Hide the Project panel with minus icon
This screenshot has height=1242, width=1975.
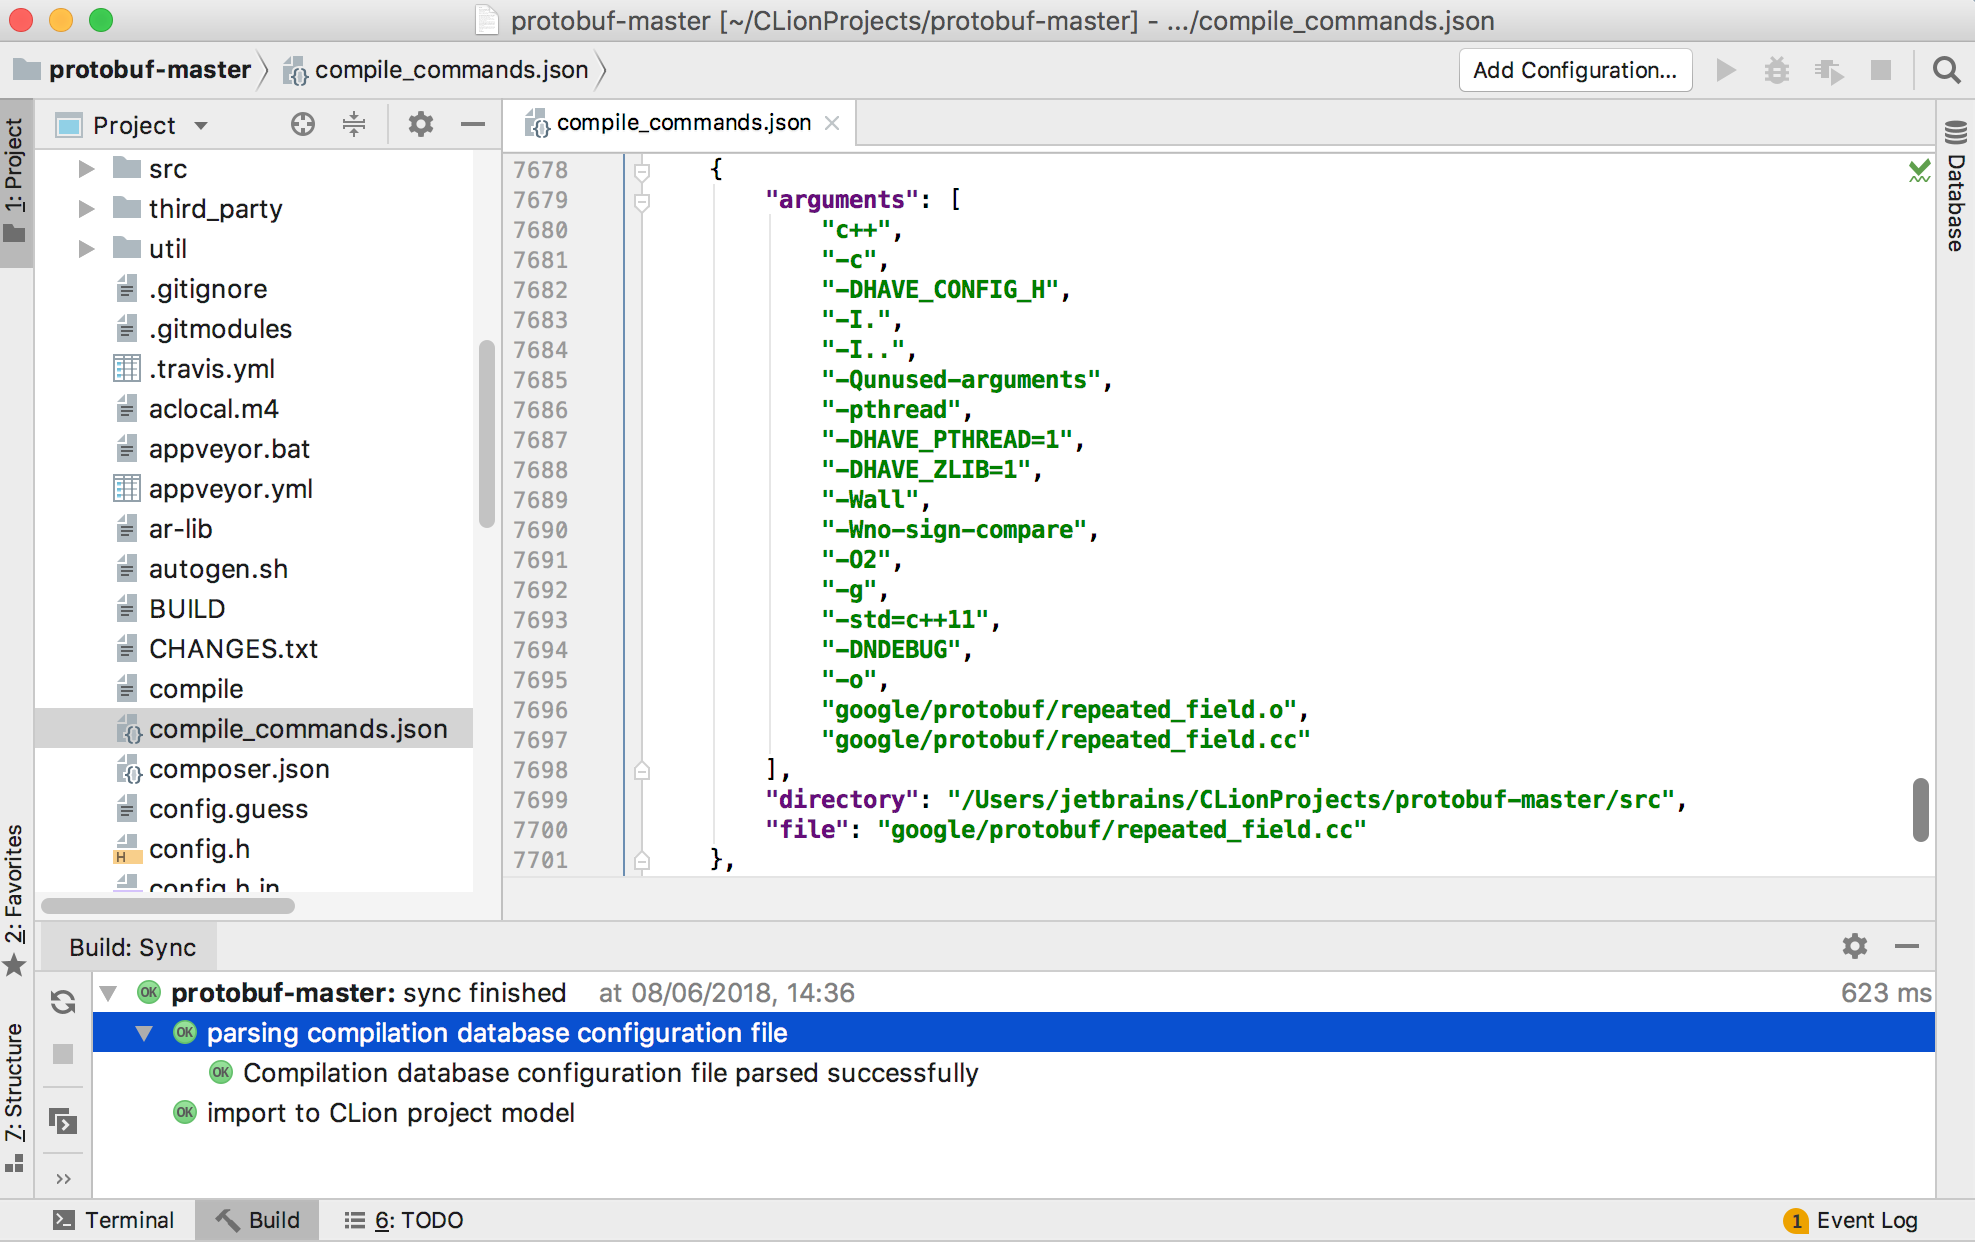[x=473, y=124]
